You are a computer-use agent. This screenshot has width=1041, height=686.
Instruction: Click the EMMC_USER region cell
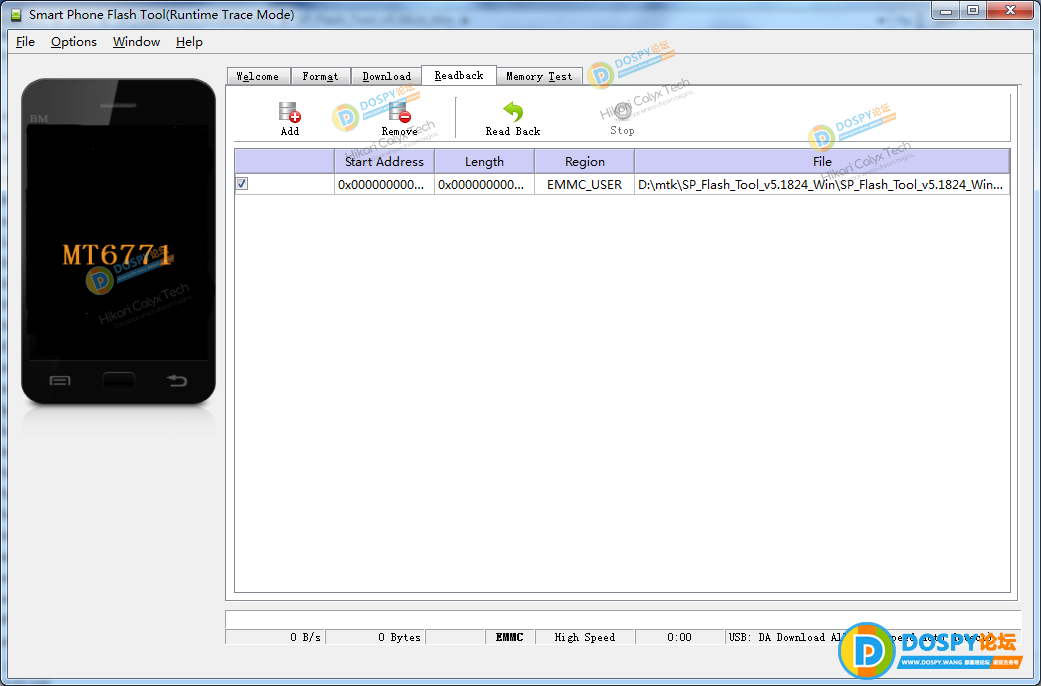point(584,185)
